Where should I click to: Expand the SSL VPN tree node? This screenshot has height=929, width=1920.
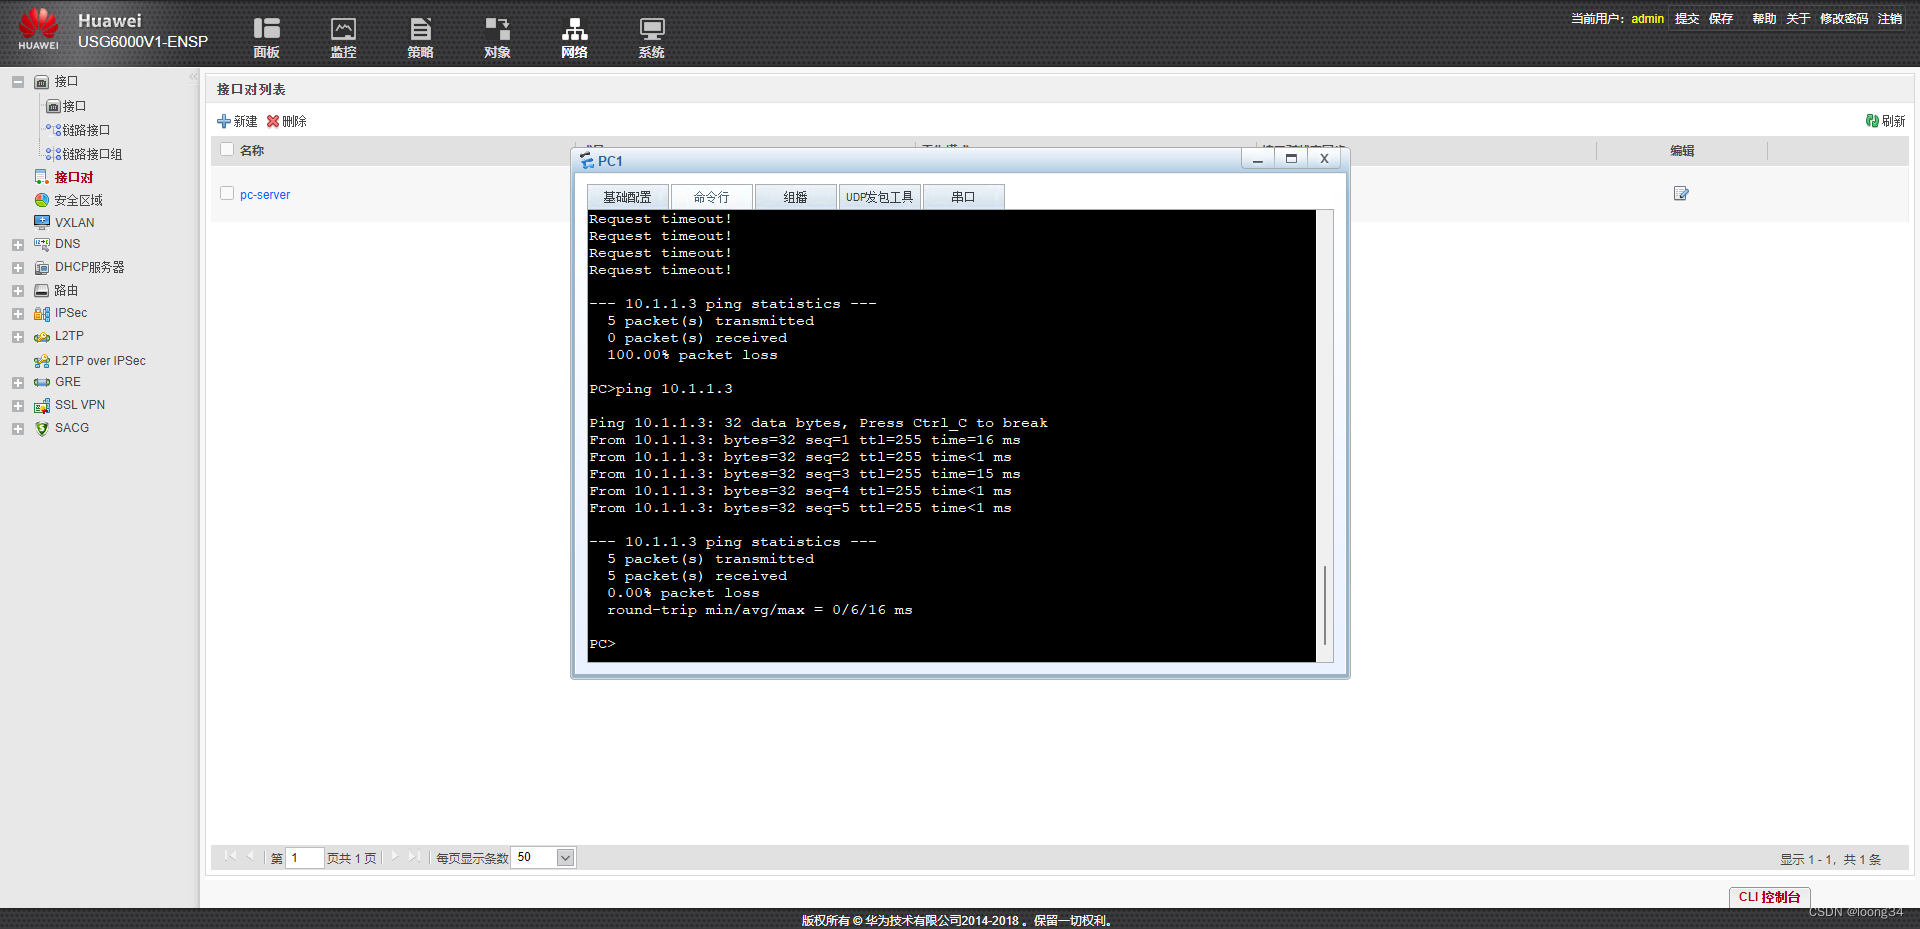[x=18, y=406]
